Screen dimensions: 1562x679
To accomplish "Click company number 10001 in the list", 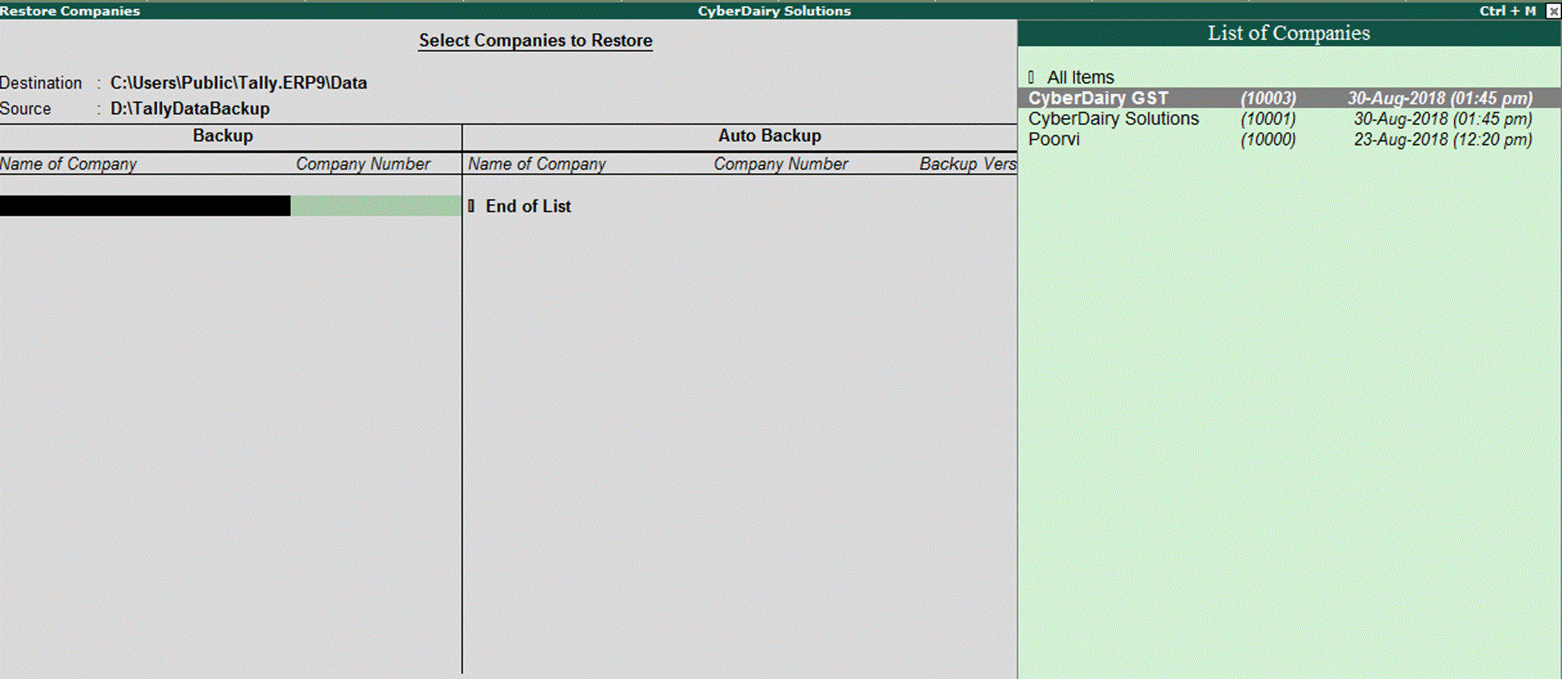I will tap(1268, 119).
